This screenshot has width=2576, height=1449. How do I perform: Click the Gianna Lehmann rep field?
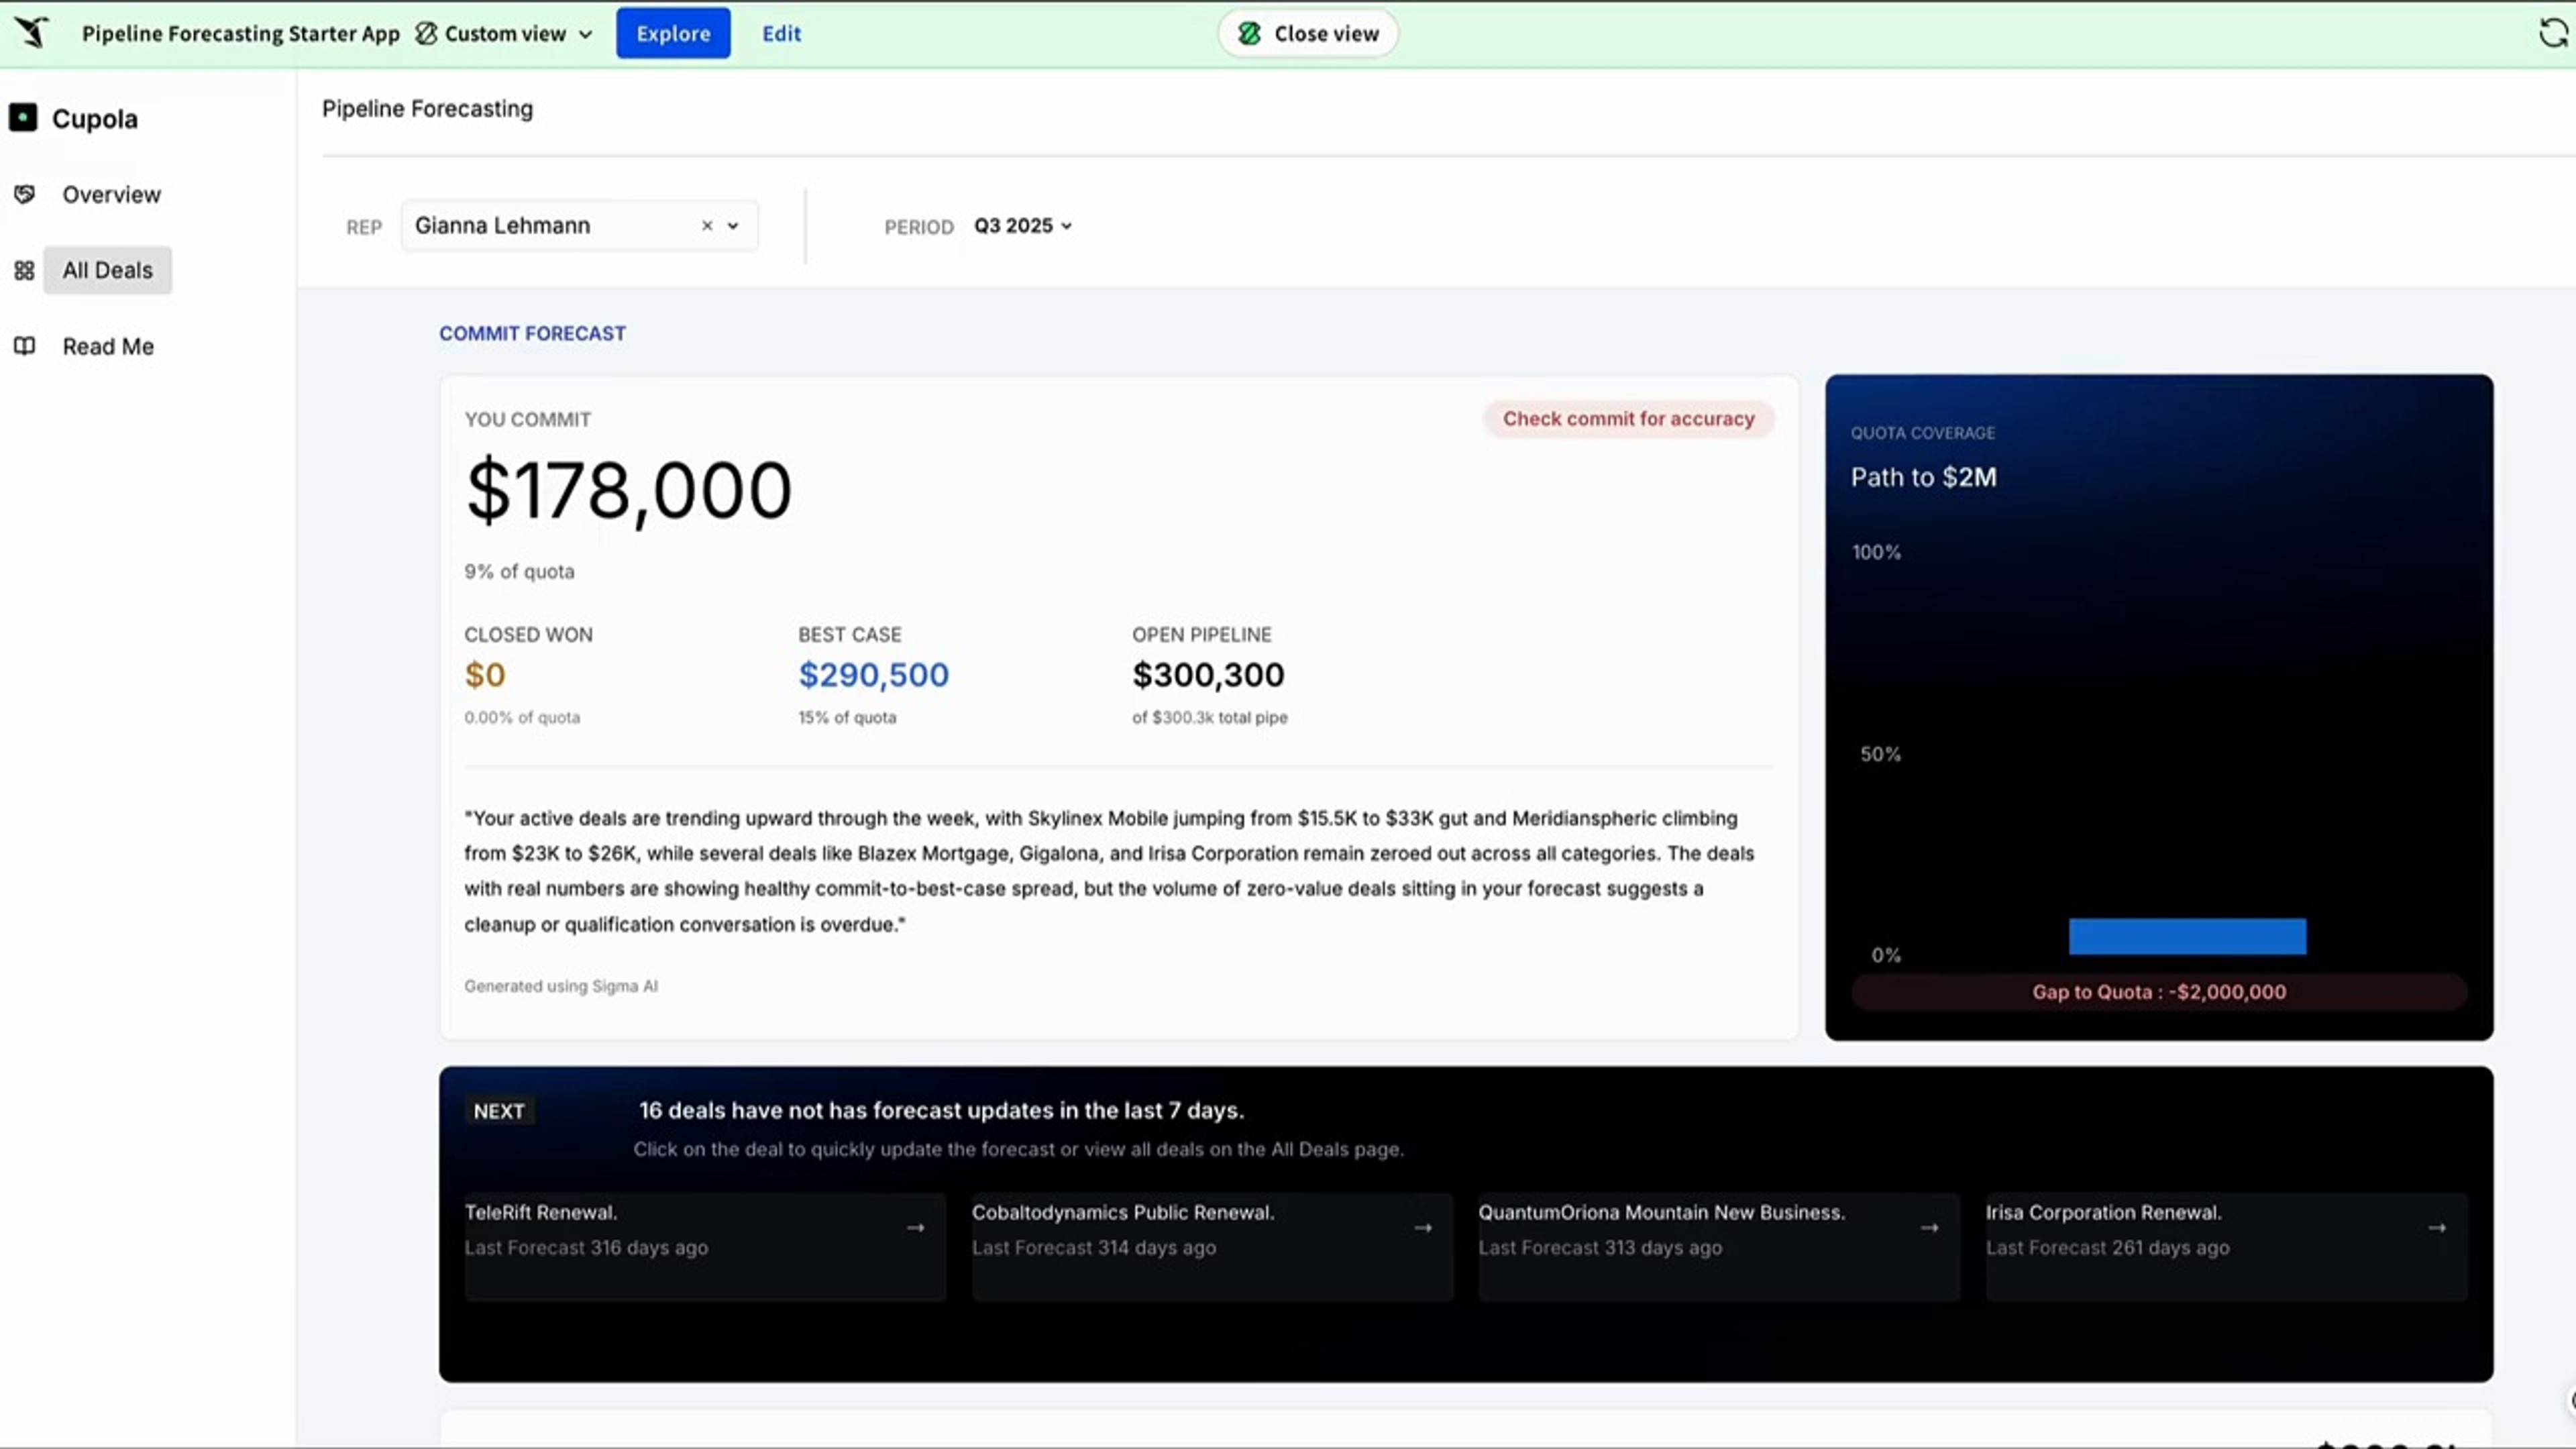(579, 226)
